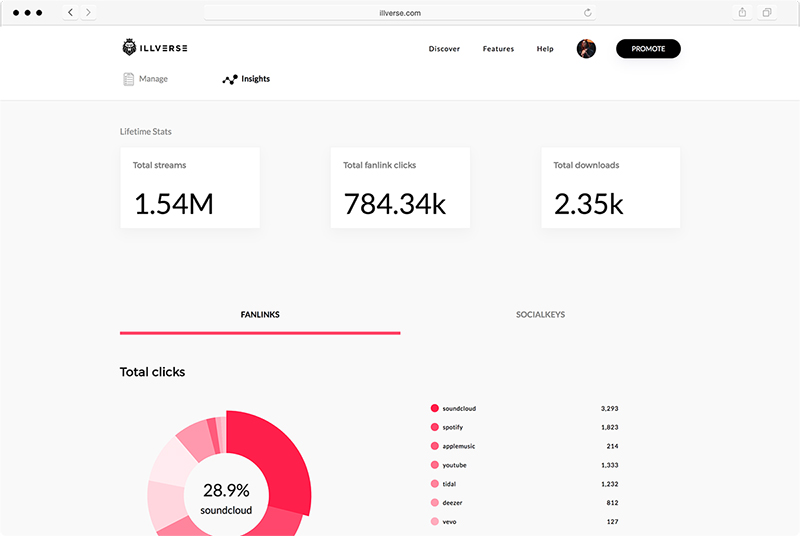800x536 pixels.
Task: Click the youtube legend label
Action: click(x=454, y=465)
